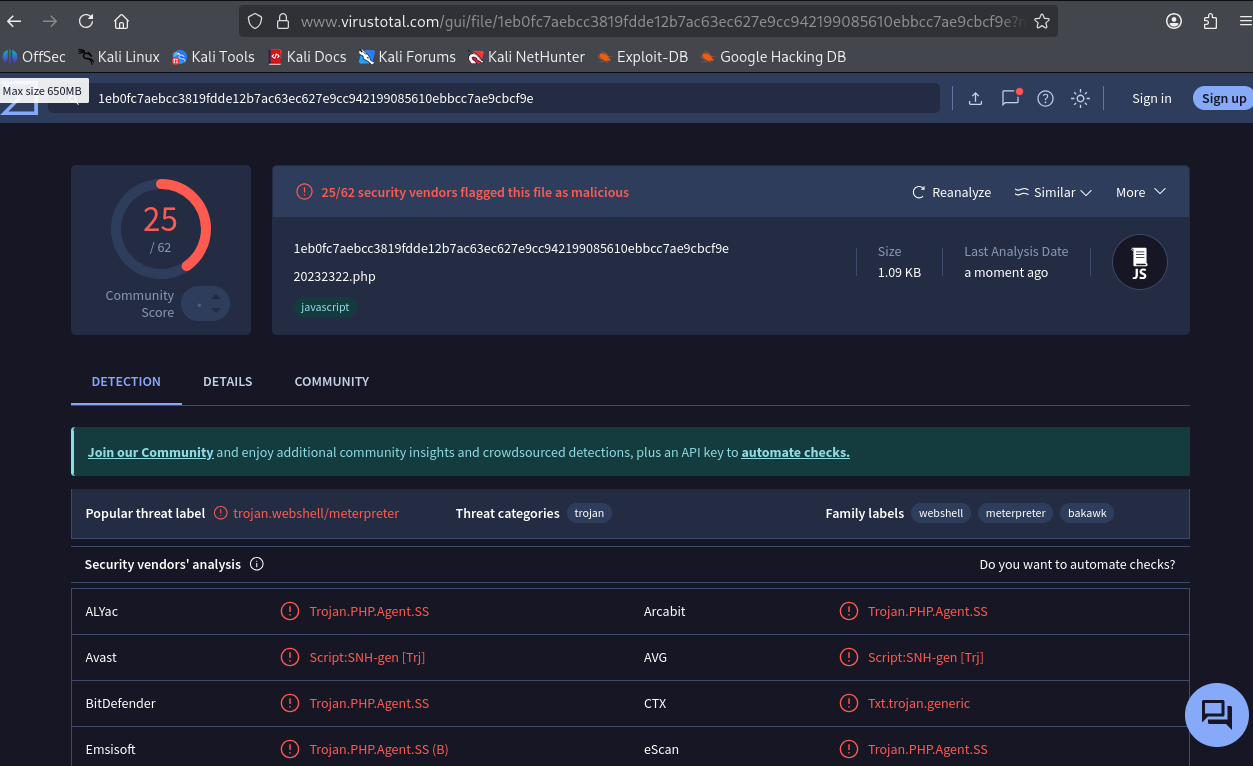Viewport: 1253px width, 766px height.
Task: Open the Kali Linux bookmark
Action: [119, 57]
